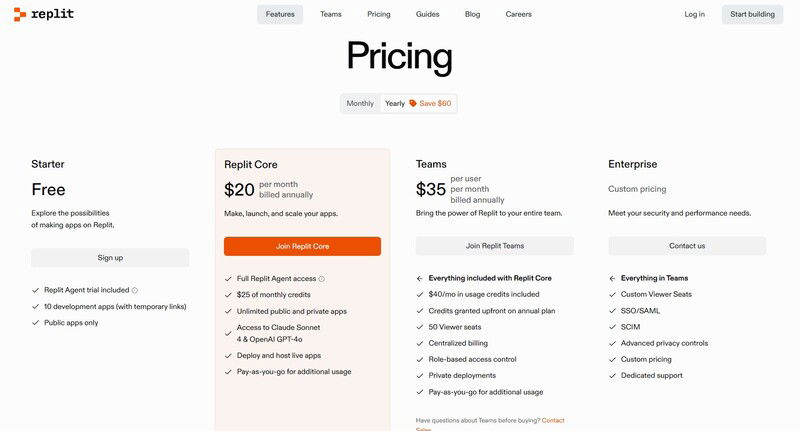800x431 pixels.
Task: Click checkmark icon next to SSO/SAML
Action: pos(612,311)
